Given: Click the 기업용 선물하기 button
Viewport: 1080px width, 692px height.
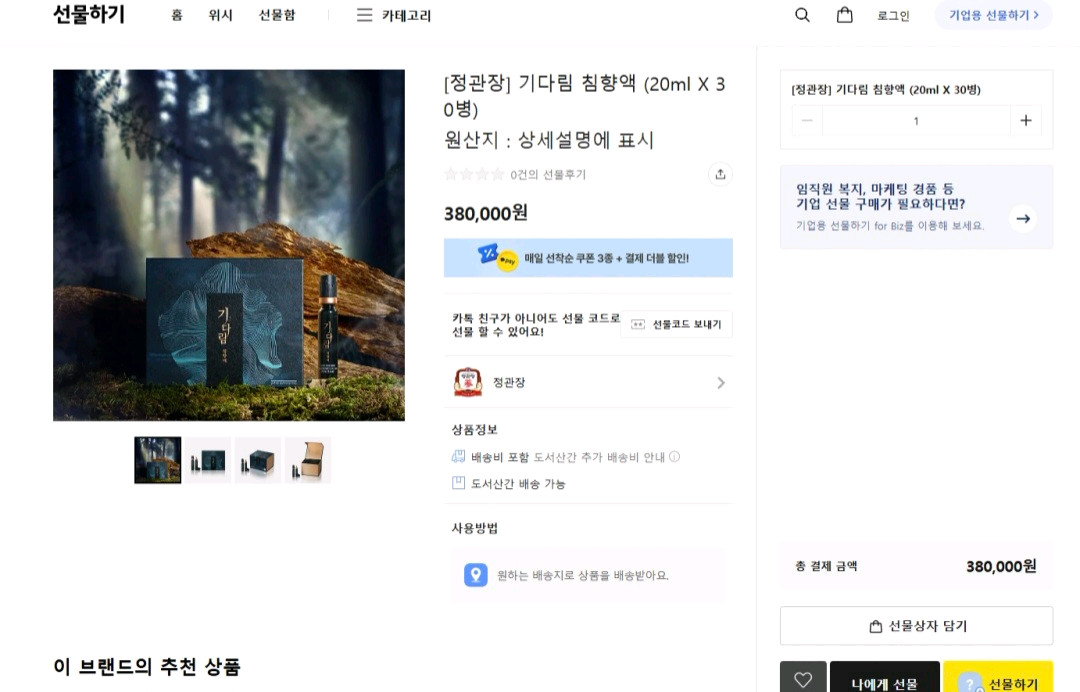Looking at the screenshot, I should 993,15.
